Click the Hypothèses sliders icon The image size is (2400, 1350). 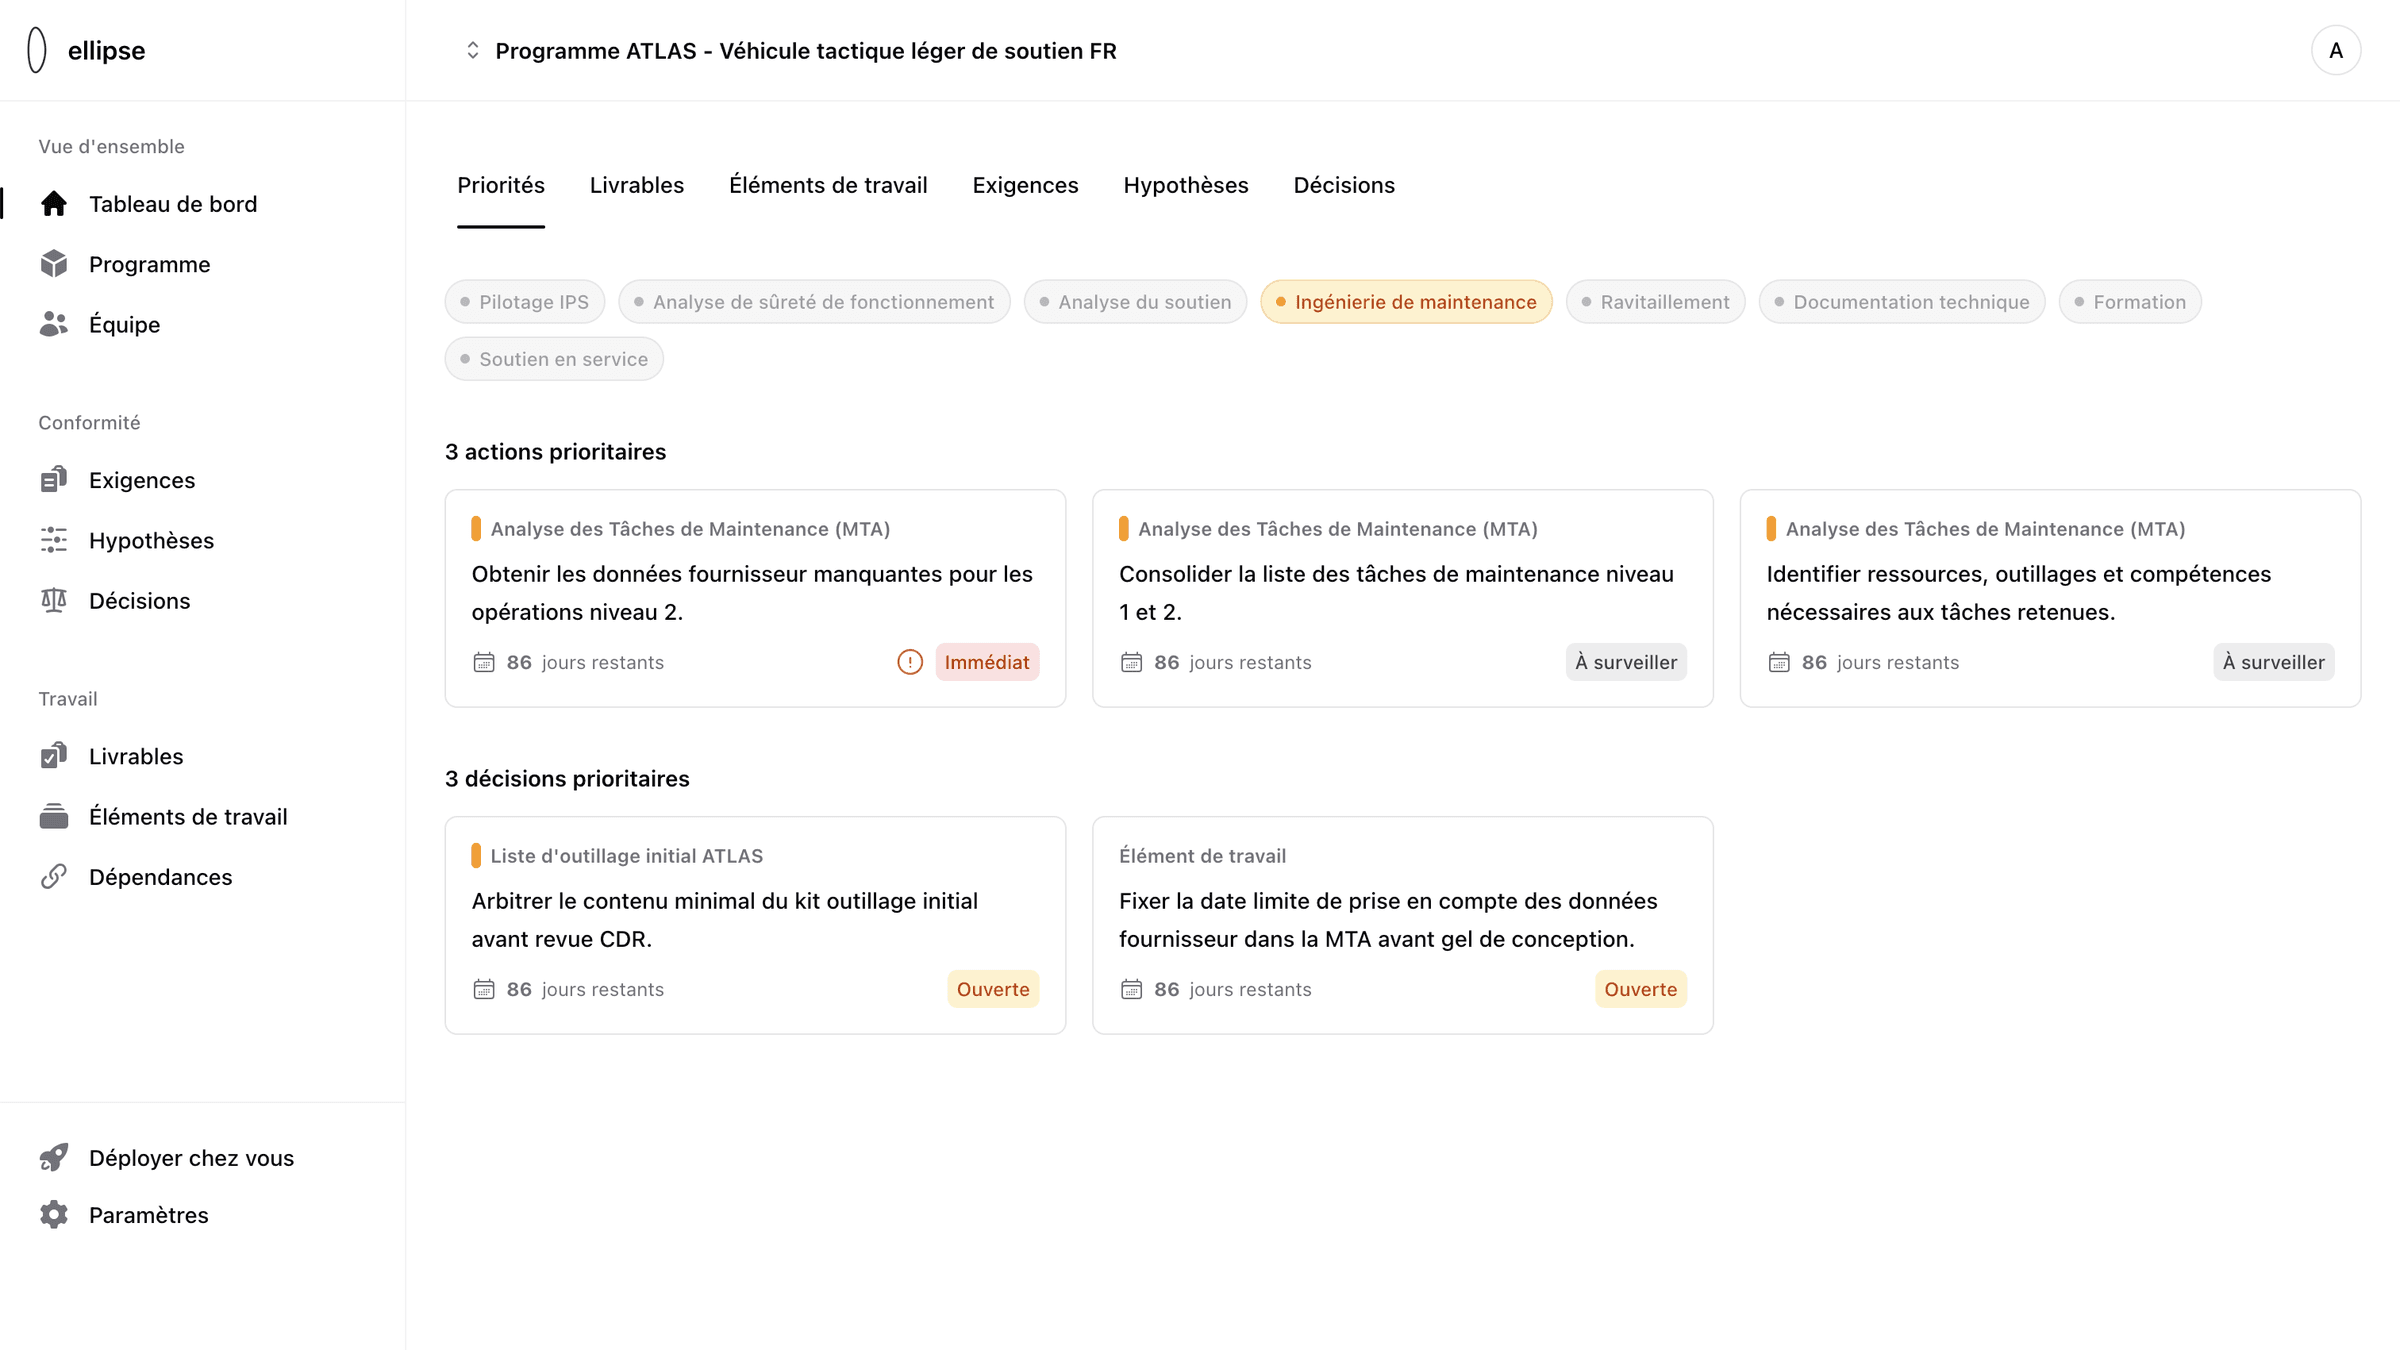tap(54, 540)
